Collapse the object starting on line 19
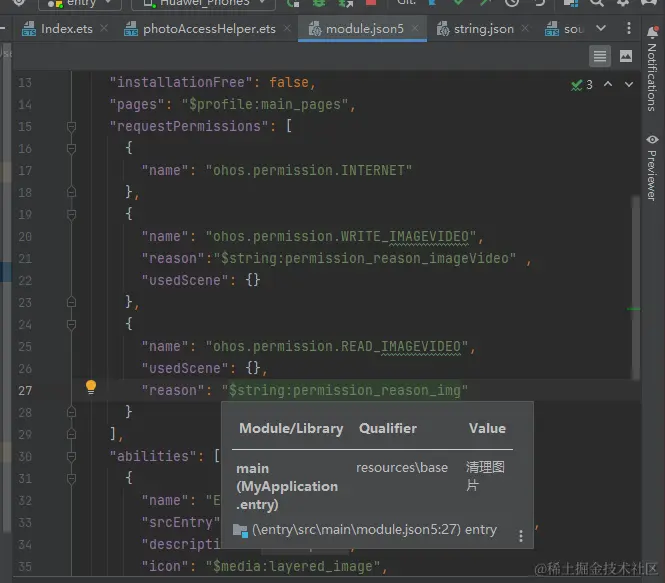This screenshot has width=665, height=583. 71,214
